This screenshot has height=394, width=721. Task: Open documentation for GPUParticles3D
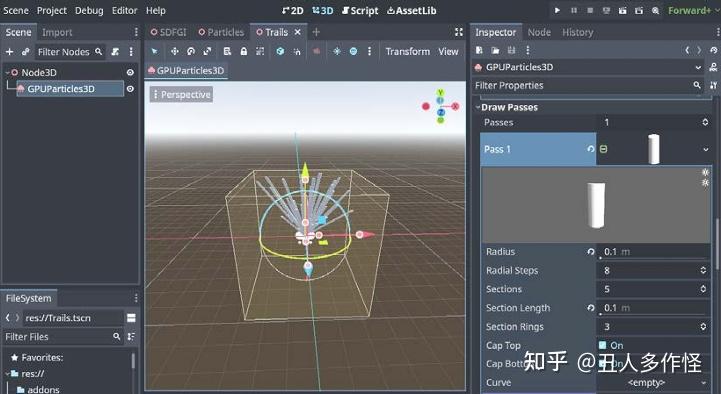coord(713,67)
